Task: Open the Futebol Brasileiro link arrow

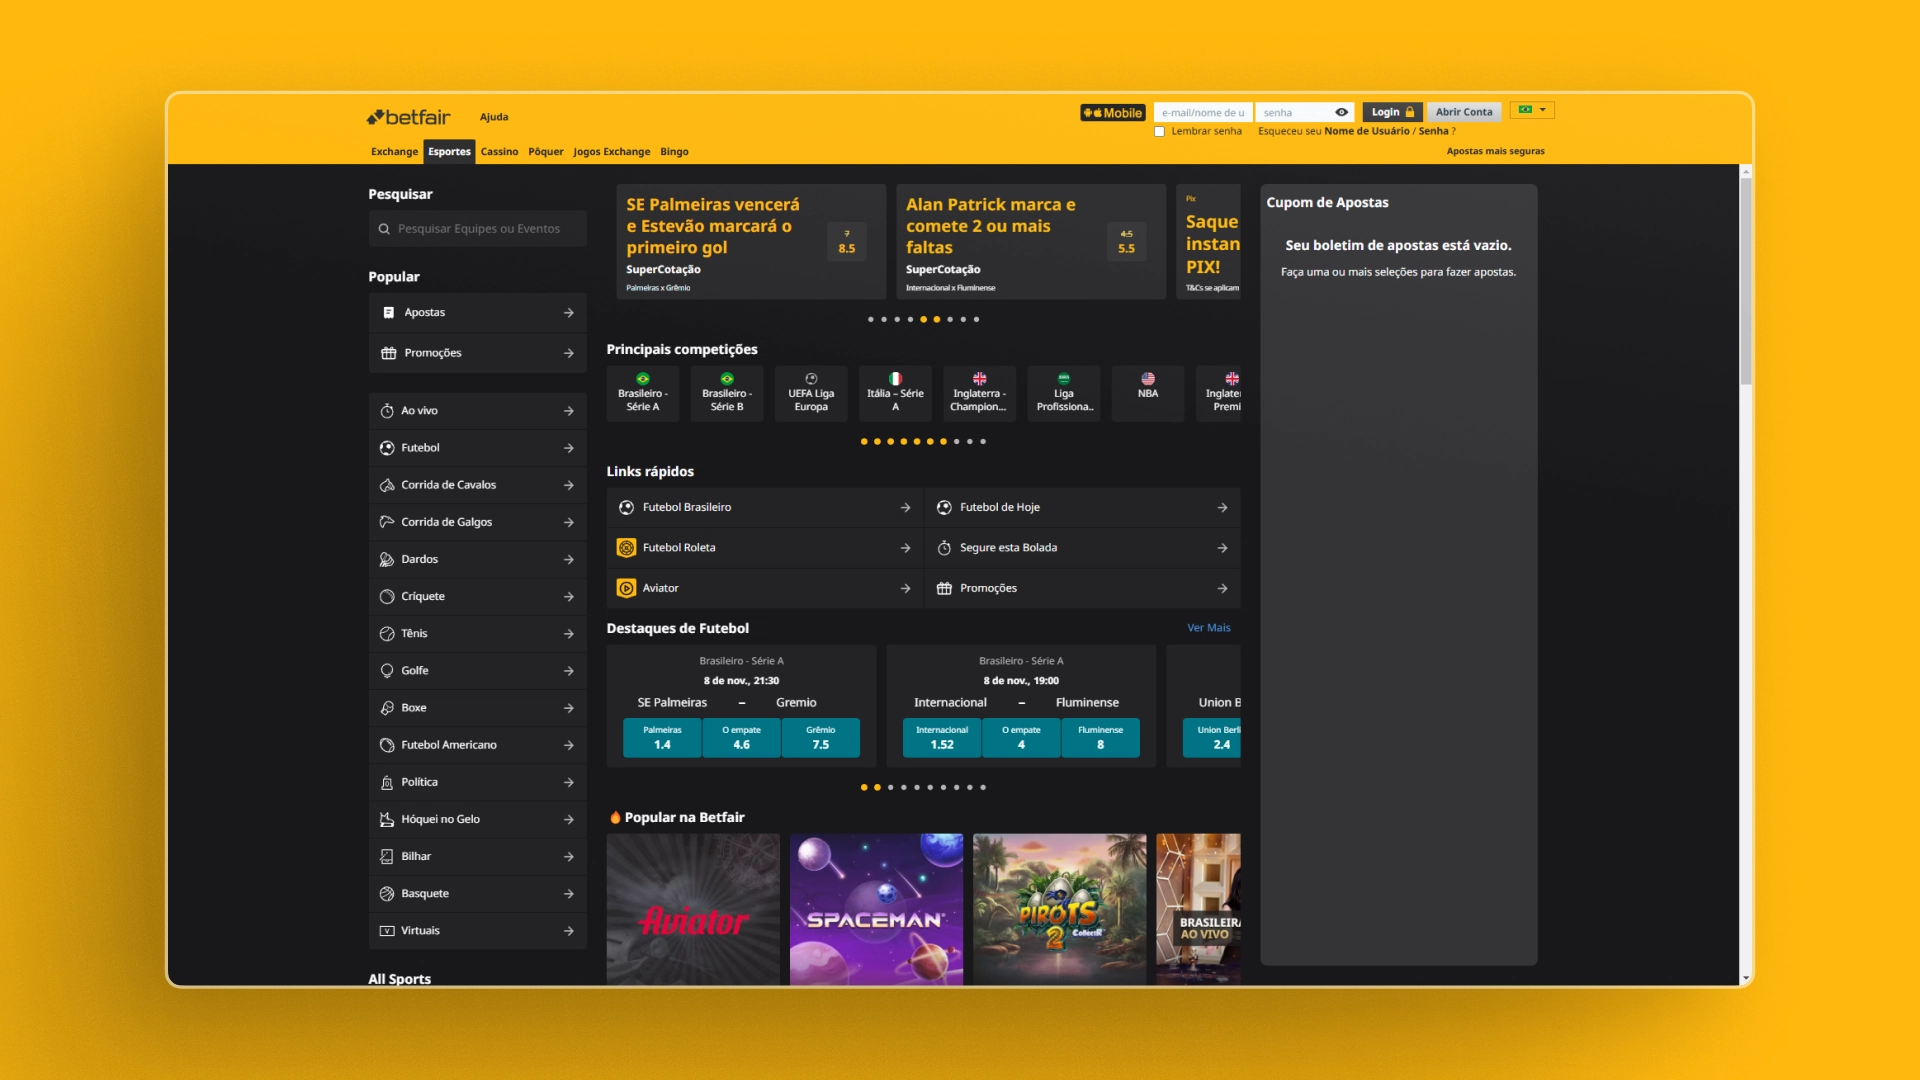Action: (x=905, y=508)
